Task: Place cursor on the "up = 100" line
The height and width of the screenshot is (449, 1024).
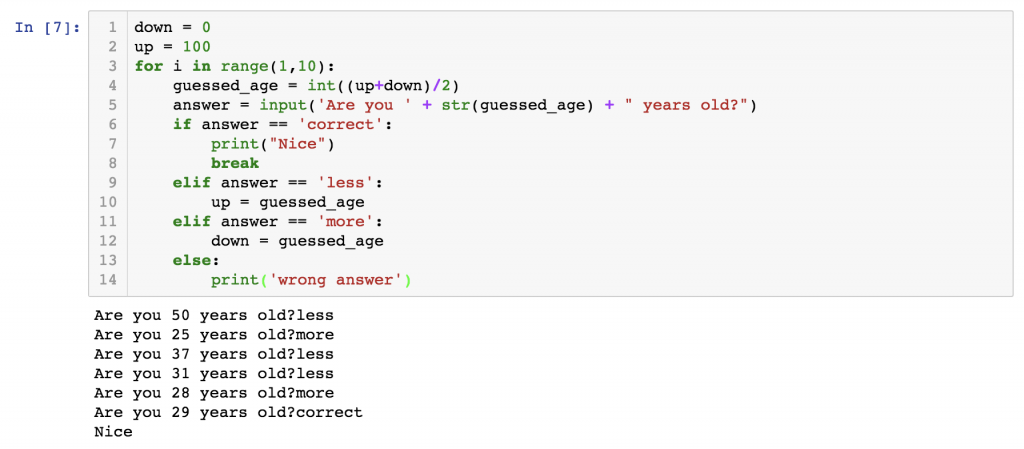Action: pyautogui.click(x=172, y=47)
